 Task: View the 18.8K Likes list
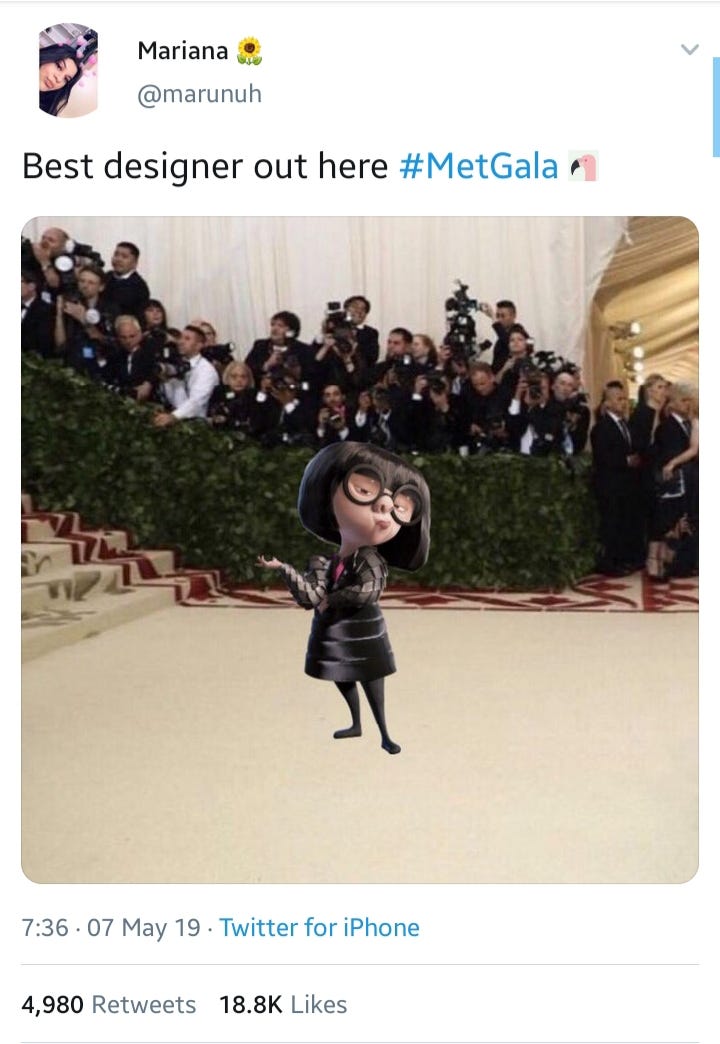283,1004
